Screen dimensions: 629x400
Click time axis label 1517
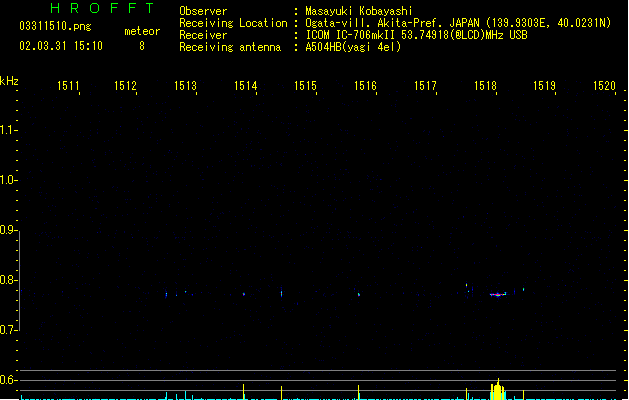point(425,86)
